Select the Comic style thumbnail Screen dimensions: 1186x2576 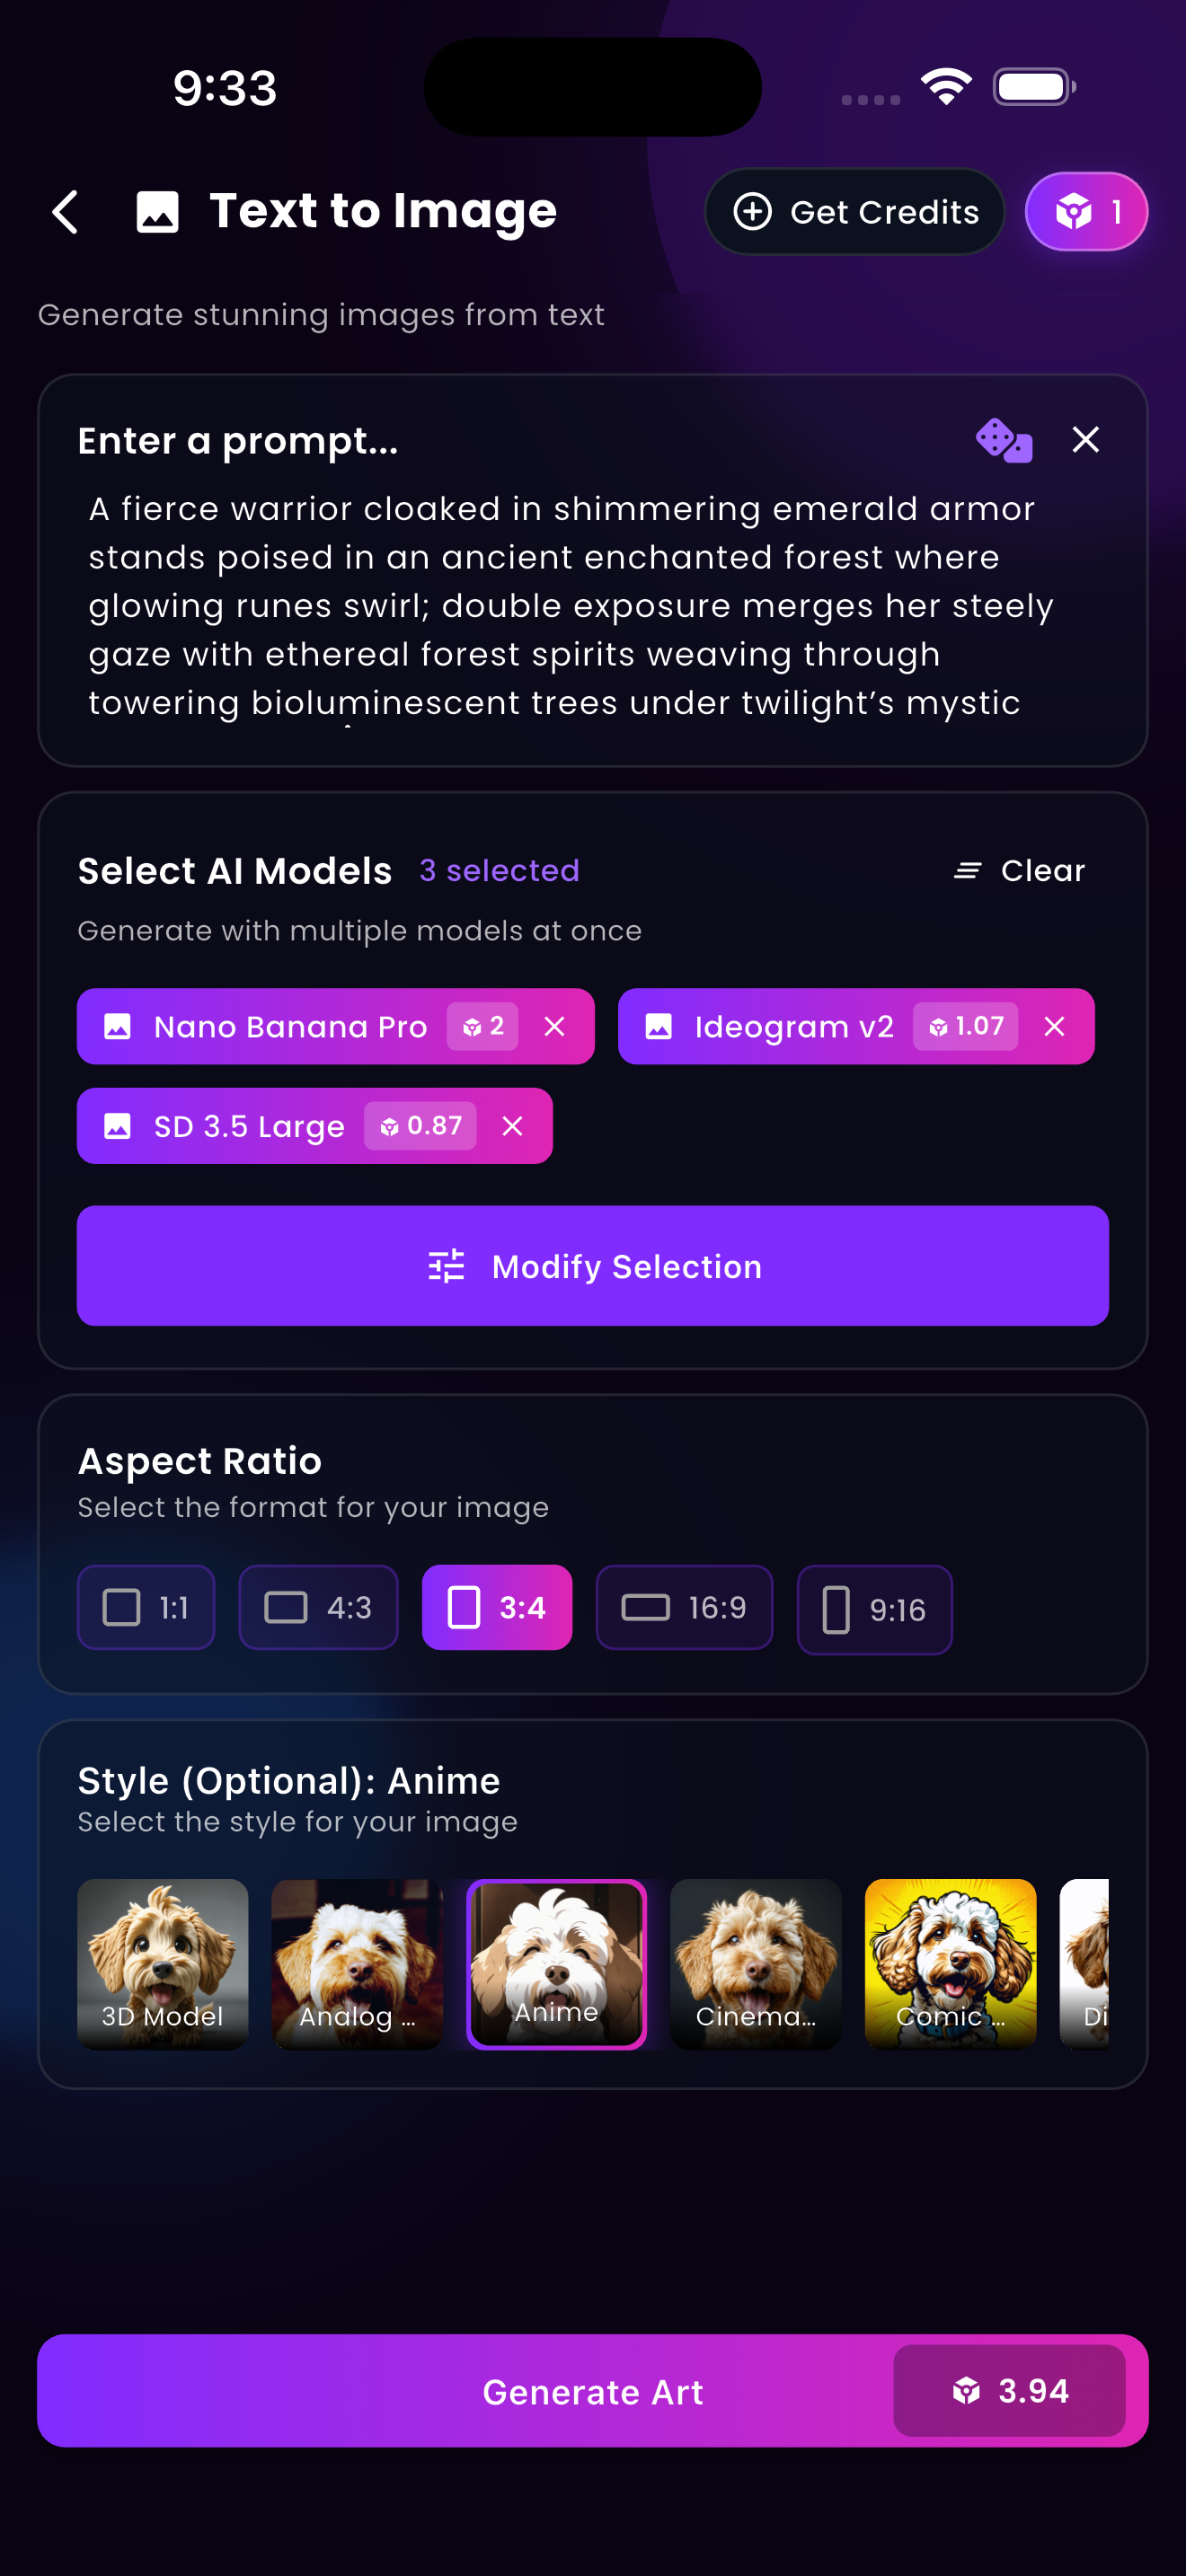click(949, 1963)
